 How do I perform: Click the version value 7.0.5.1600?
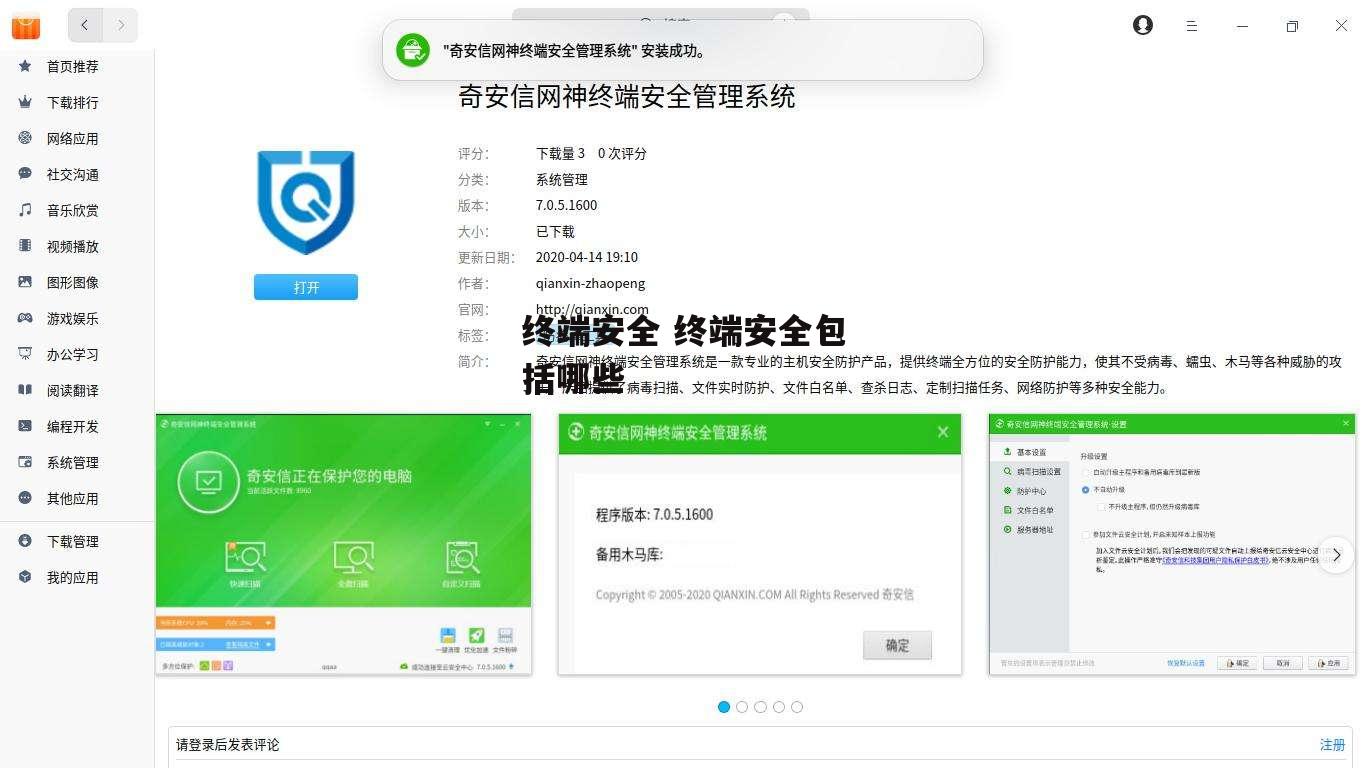pyautogui.click(x=566, y=205)
